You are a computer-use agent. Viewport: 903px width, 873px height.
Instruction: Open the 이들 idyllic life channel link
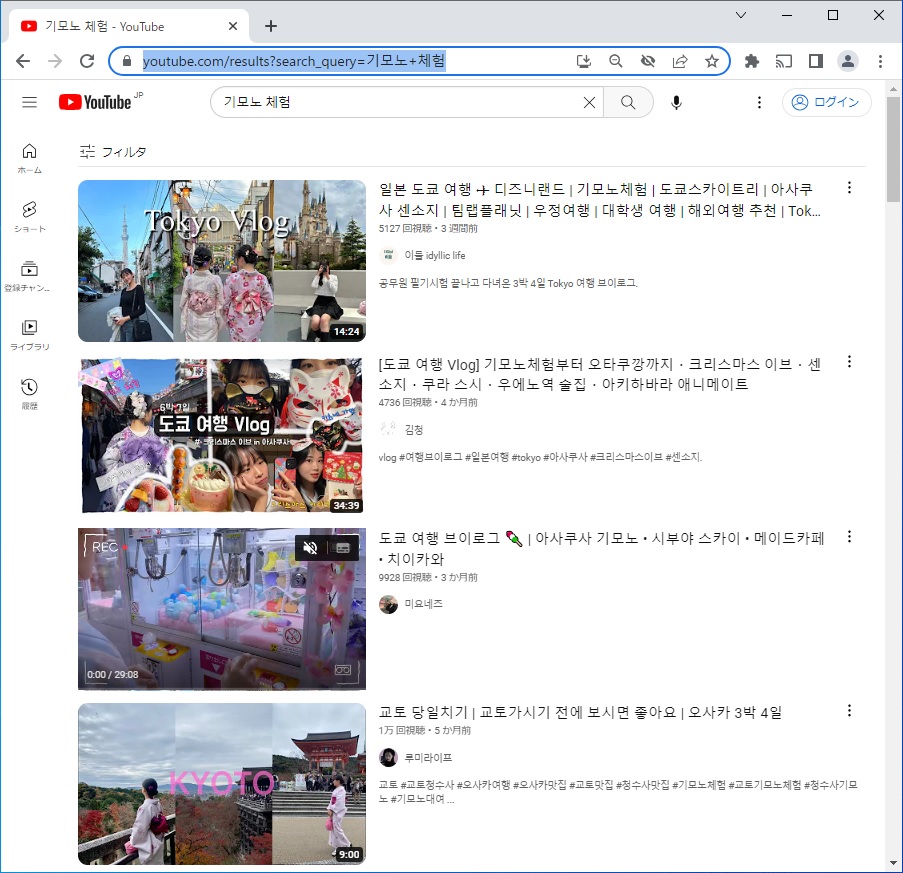[434, 256]
